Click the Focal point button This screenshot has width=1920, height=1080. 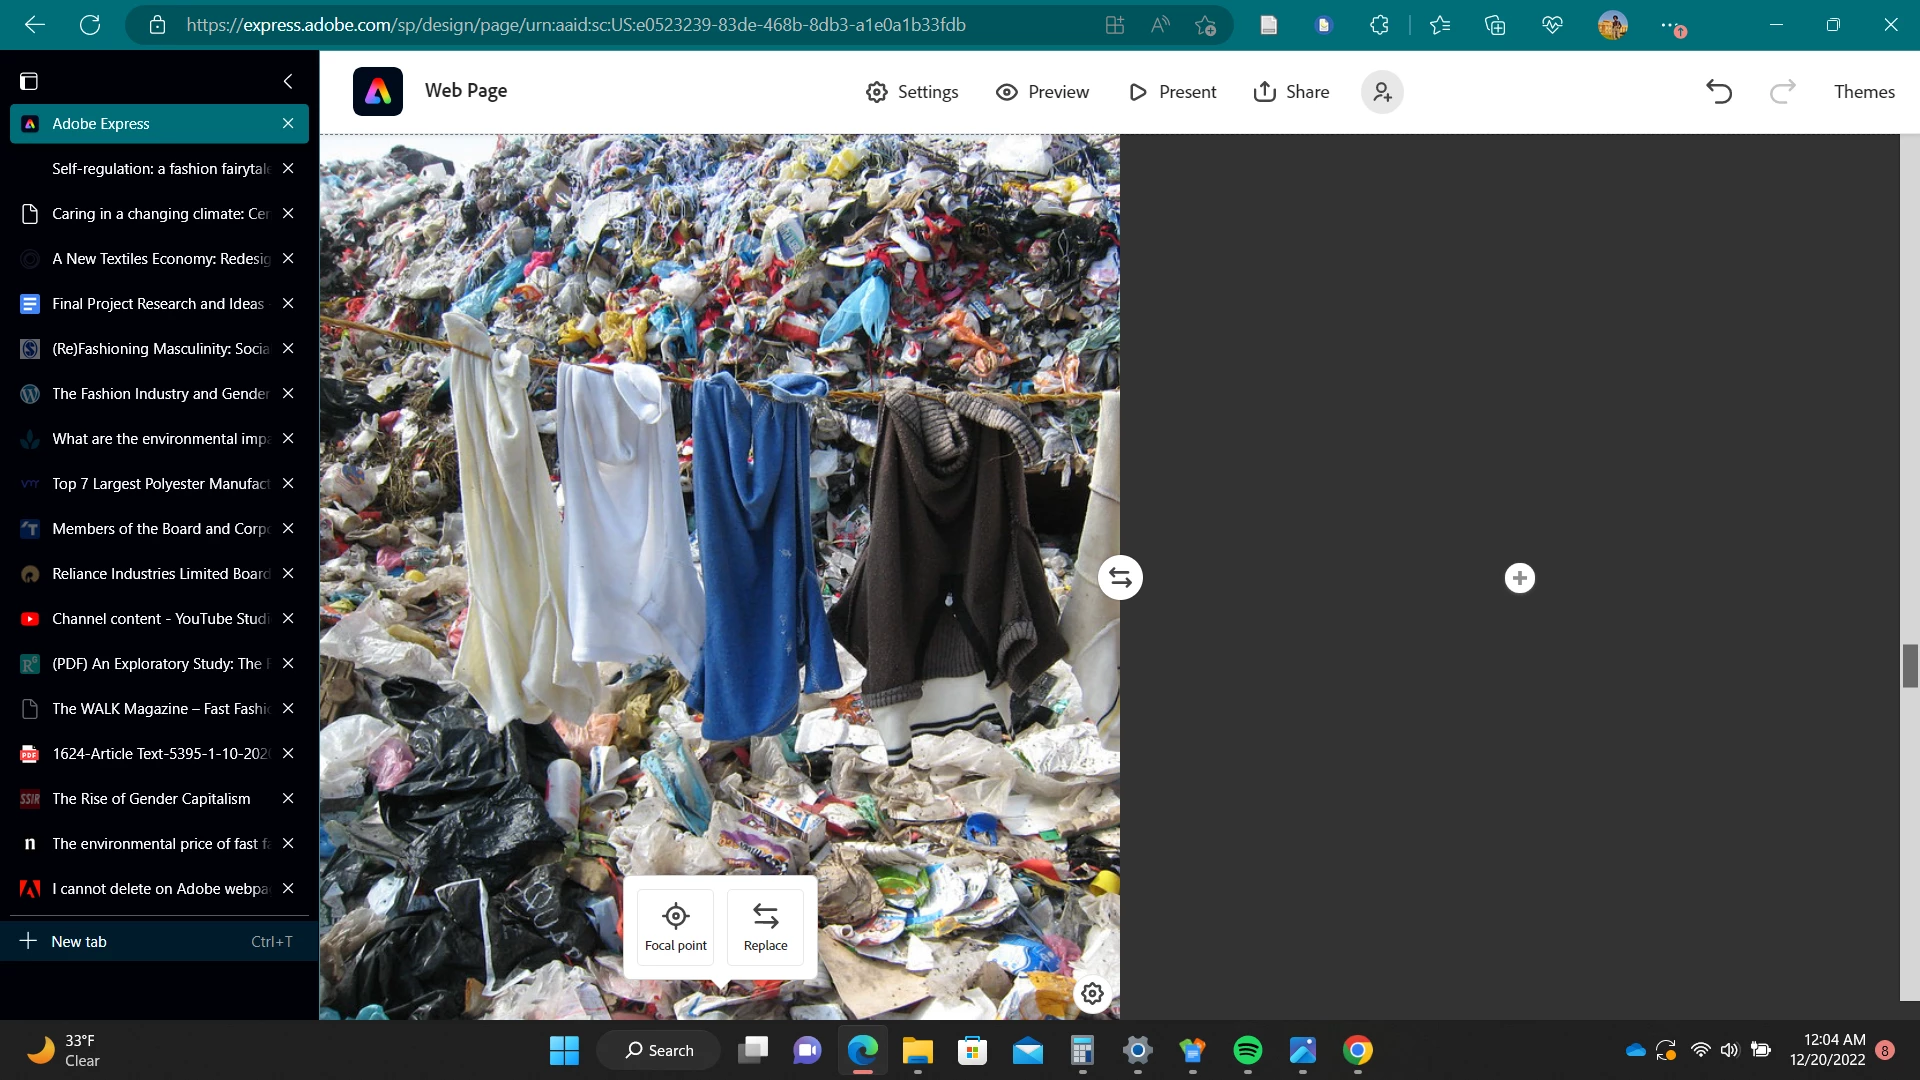tap(675, 927)
